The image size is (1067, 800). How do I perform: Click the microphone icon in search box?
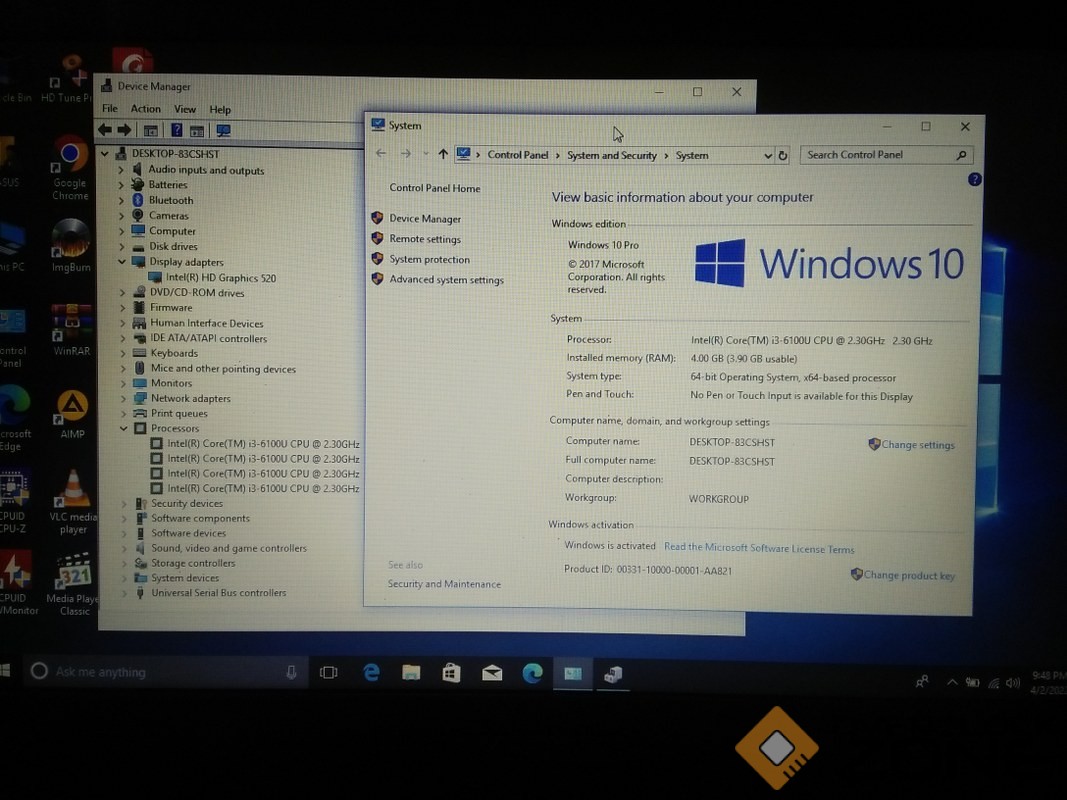(x=291, y=672)
